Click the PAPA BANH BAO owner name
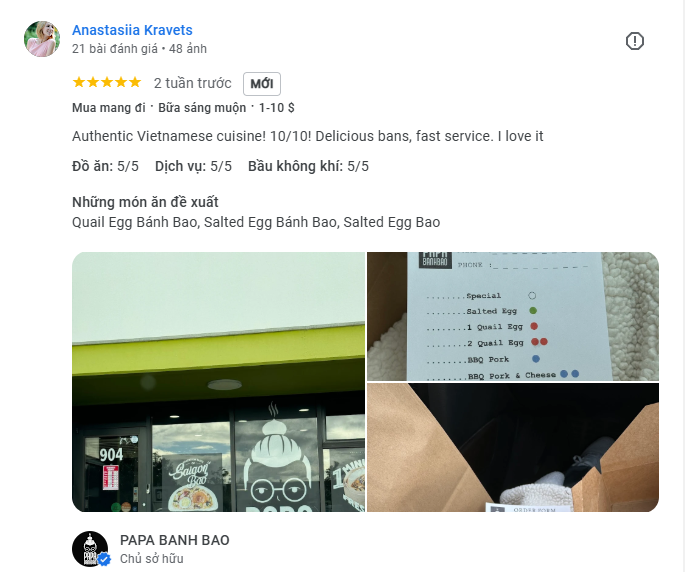Image resolution: width=685 pixels, height=572 pixels. coord(175,540)
